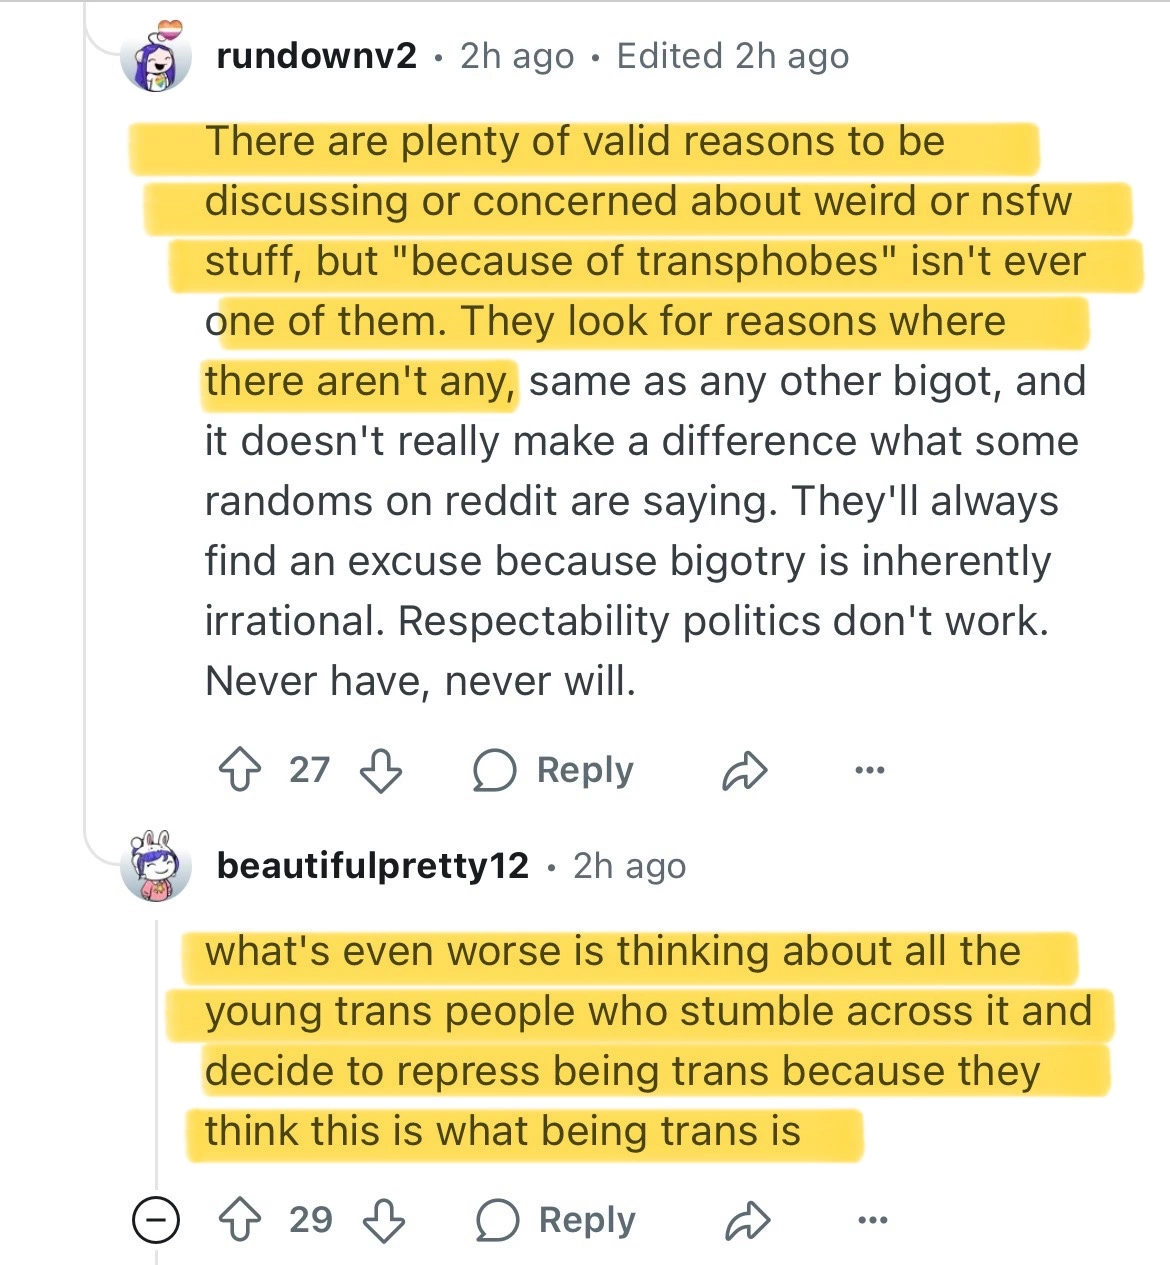Share rundownv2's comment via arrow icon
Image resolution: width=1170 pixels, height=1265 pixels.
point(744,771)
